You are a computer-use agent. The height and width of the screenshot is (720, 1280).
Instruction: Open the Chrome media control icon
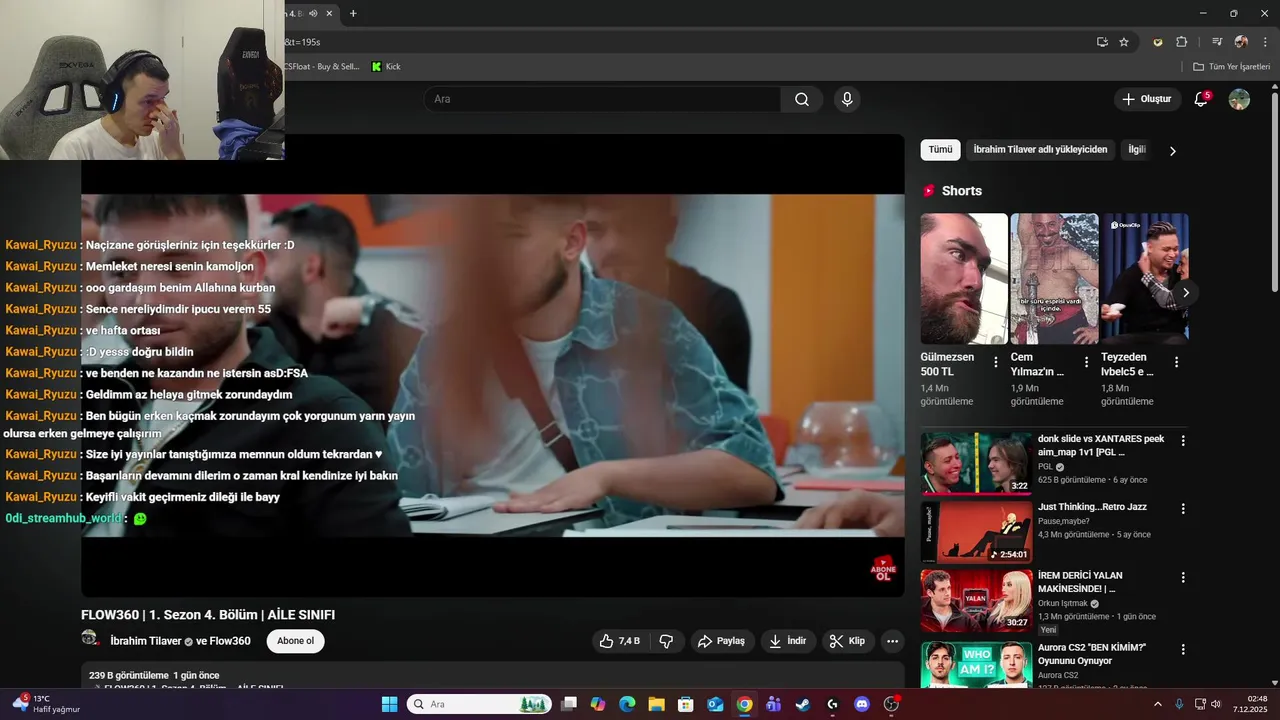click(x=1217, y=42)
